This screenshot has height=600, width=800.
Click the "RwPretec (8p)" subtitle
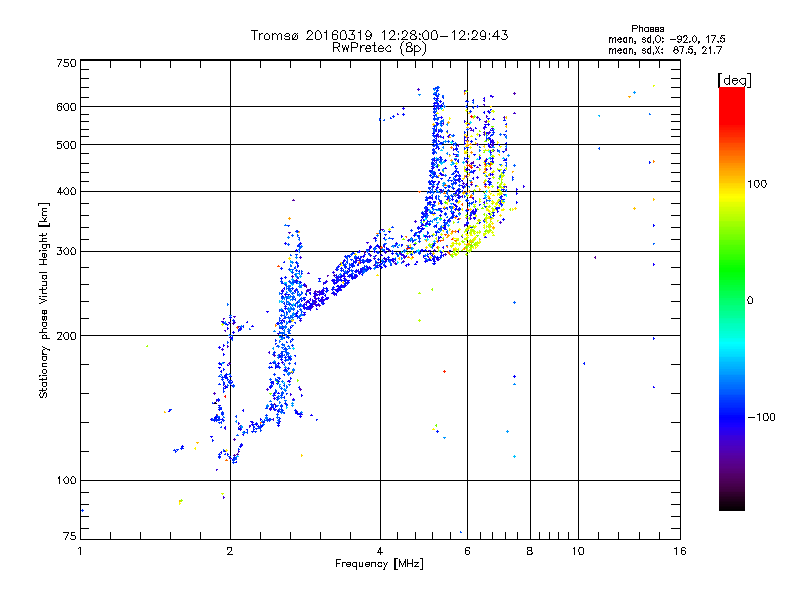379,48
